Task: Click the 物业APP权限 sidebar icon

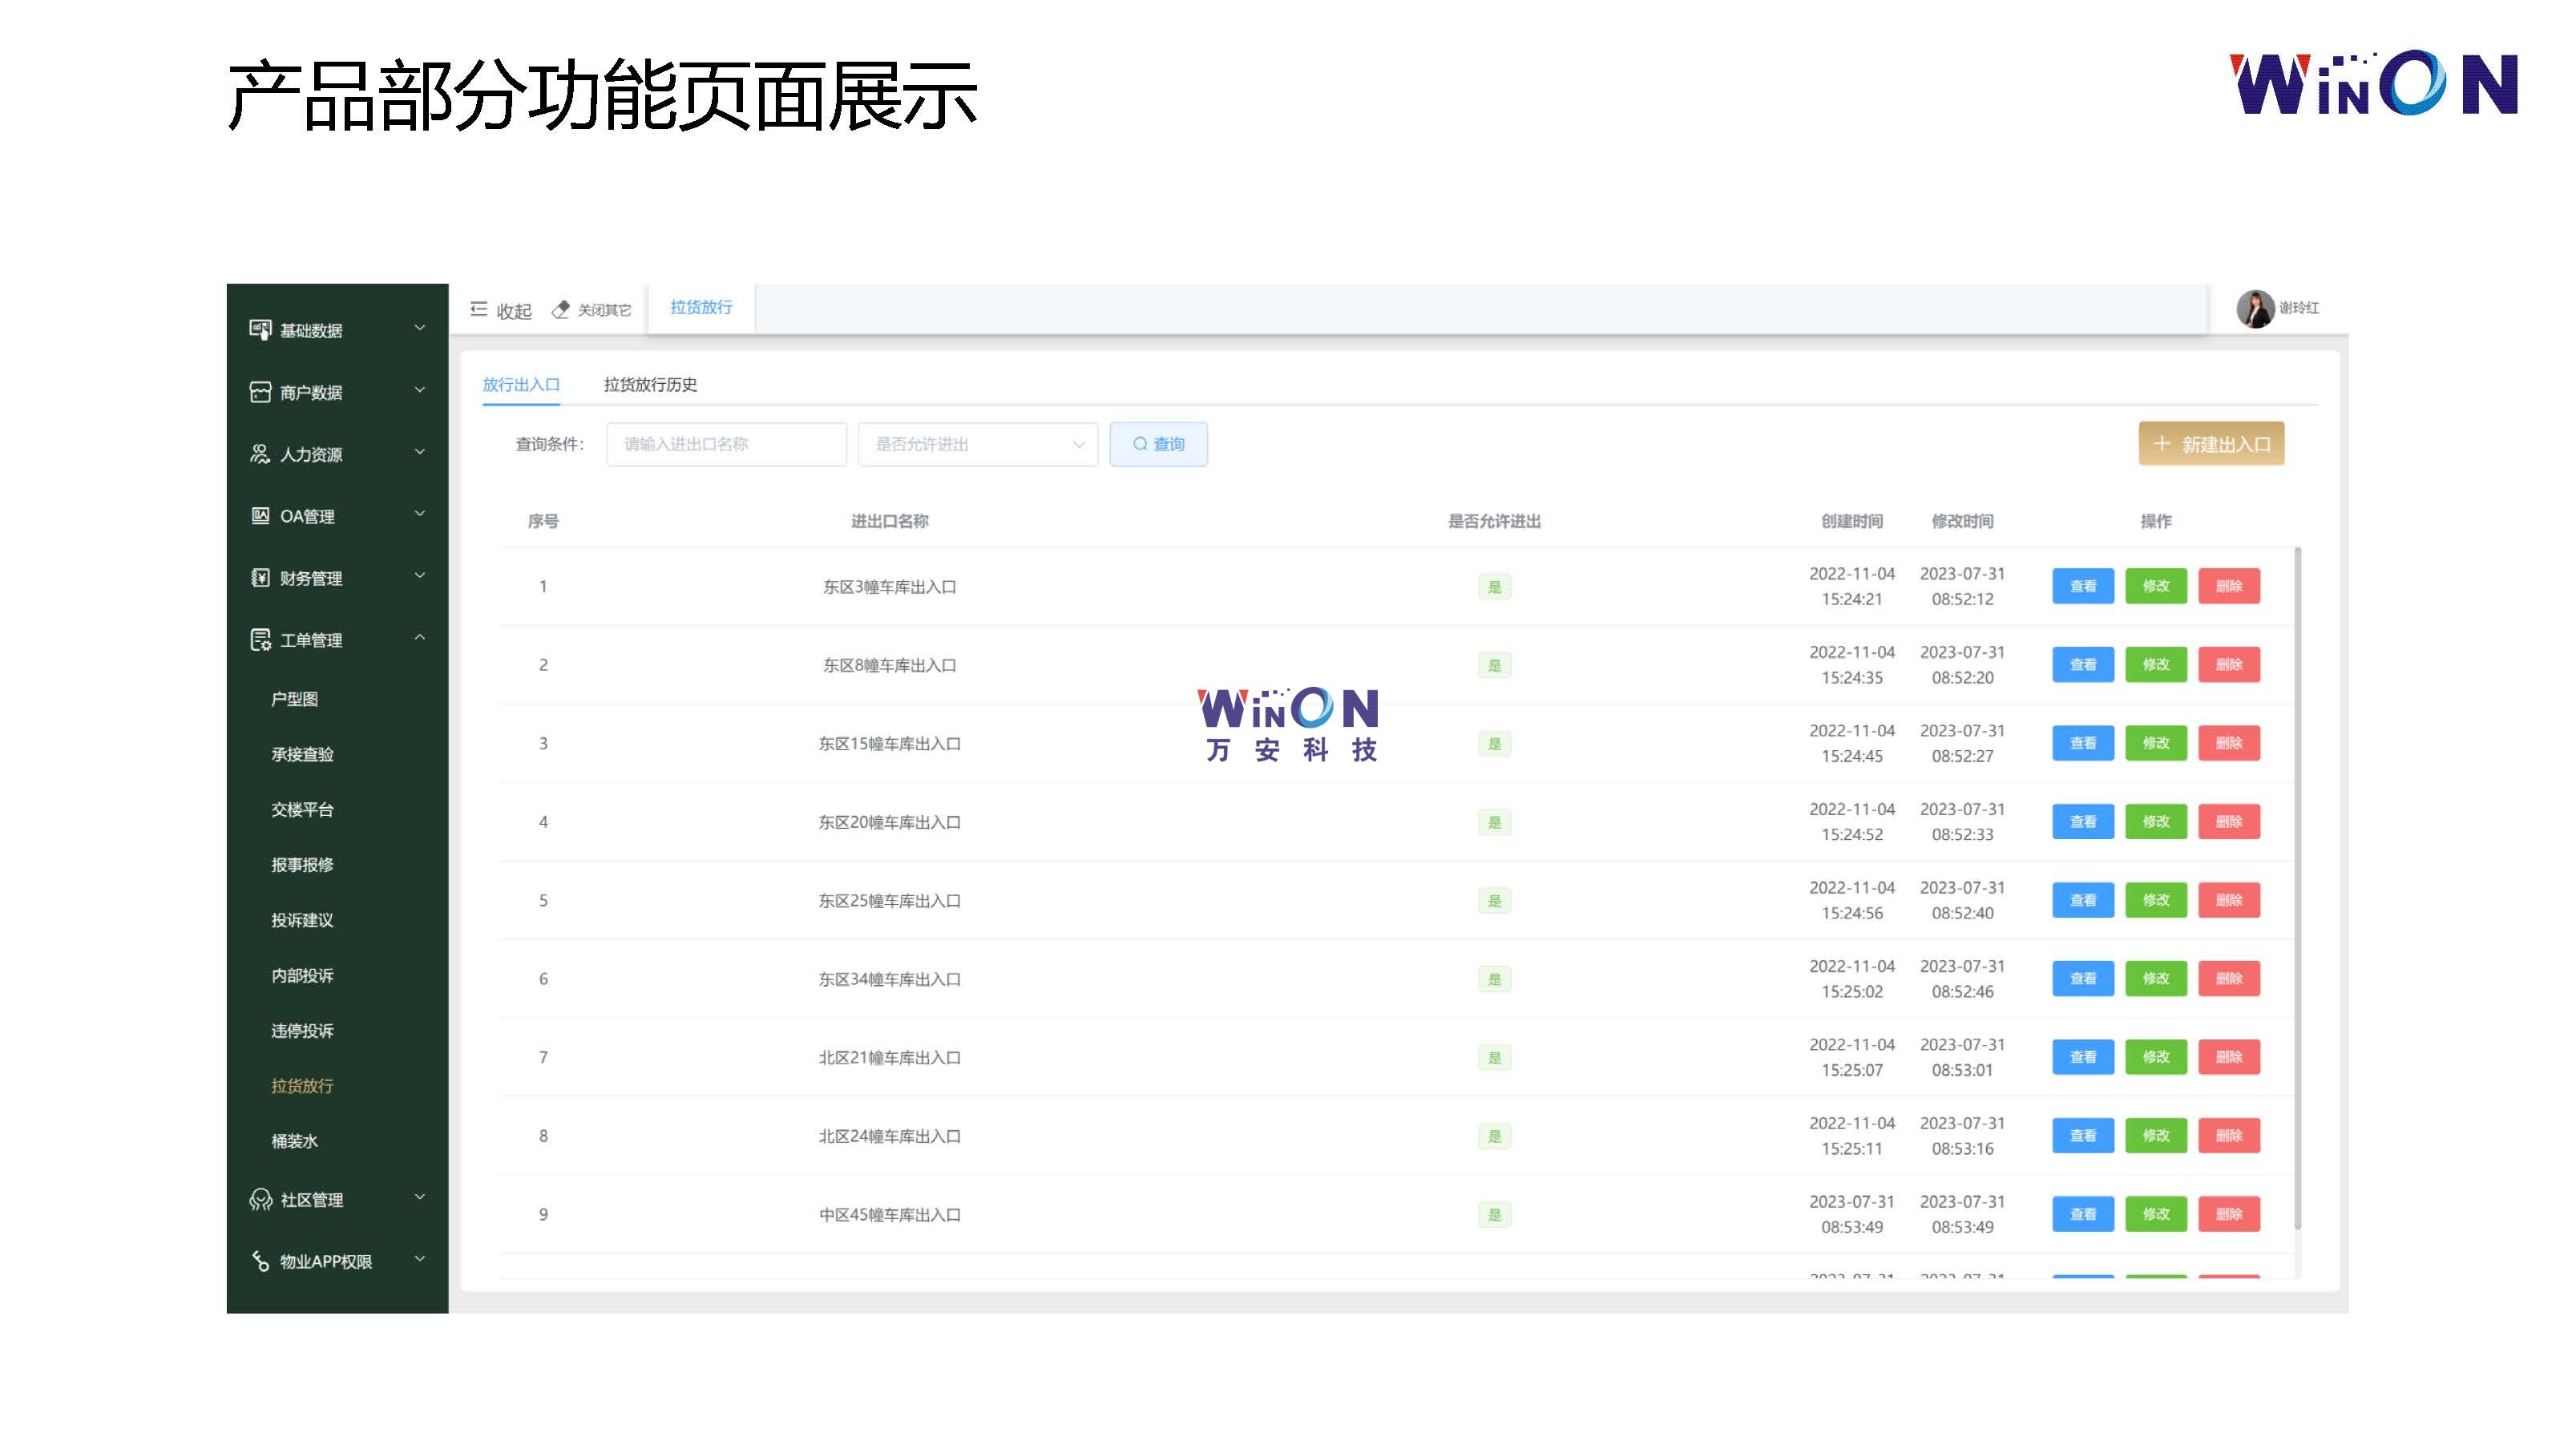Action: coord(260,1262)
